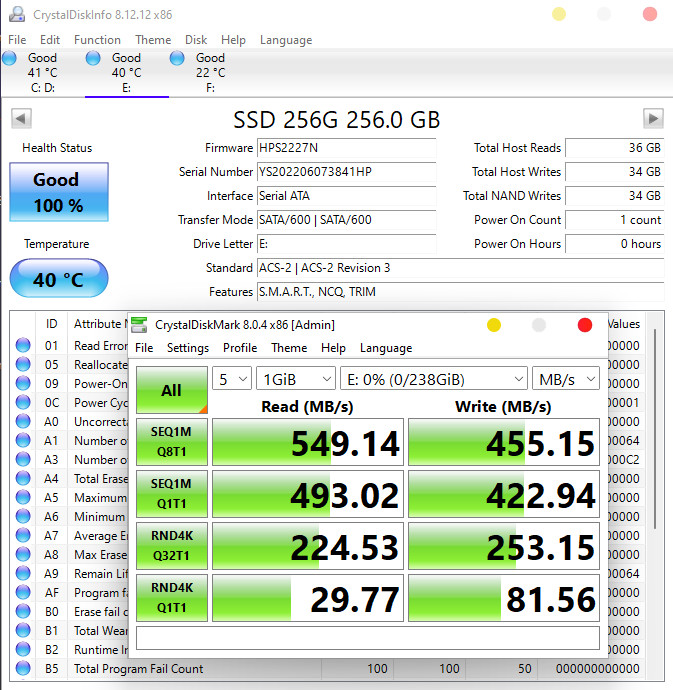
Task: Click status orb for attribute AF Program fail
Action: tap(23, 592)
